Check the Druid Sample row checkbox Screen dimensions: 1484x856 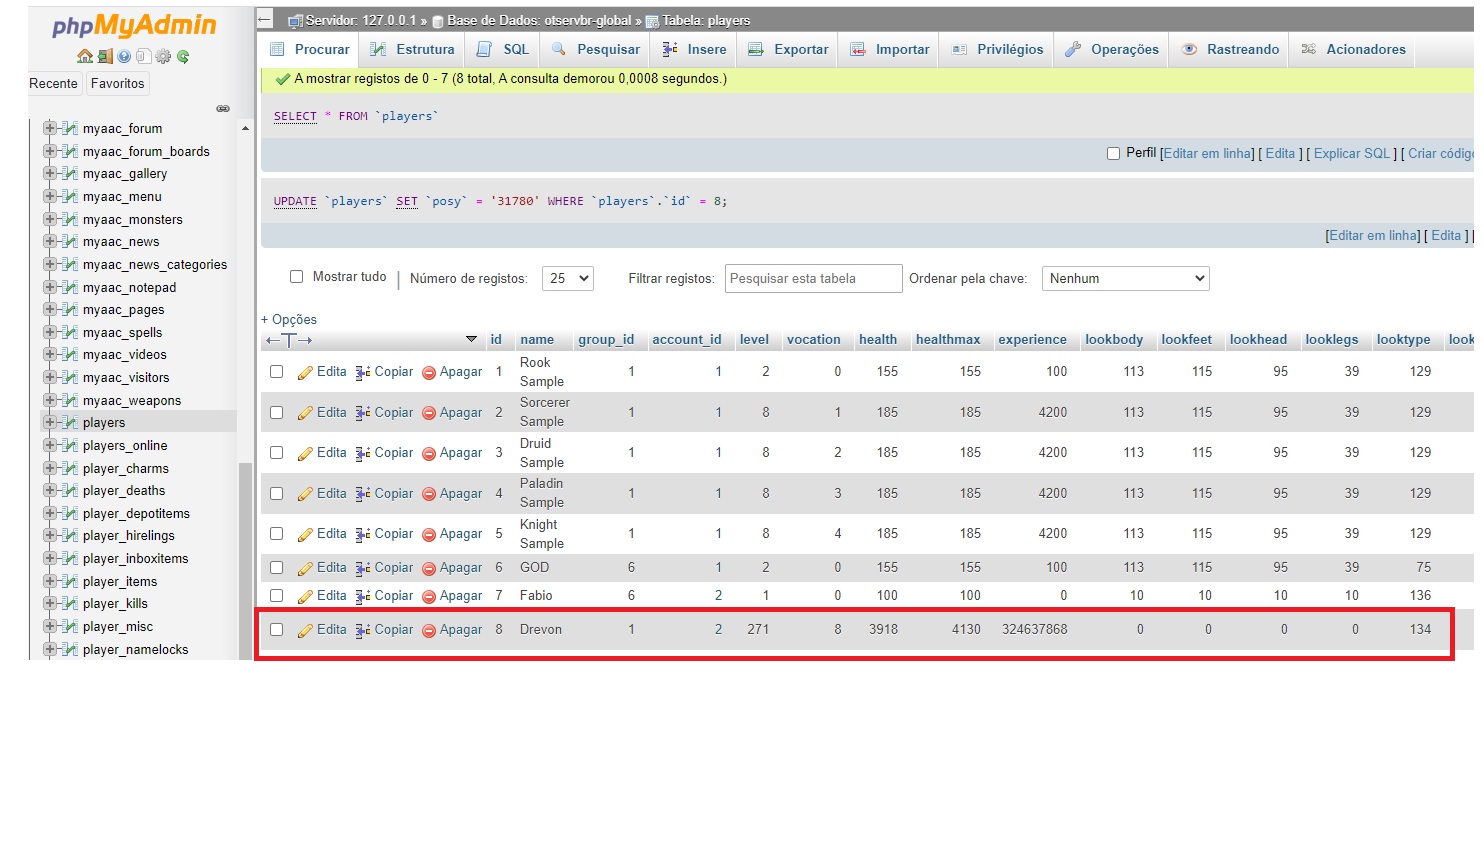[x=277, y=453]
